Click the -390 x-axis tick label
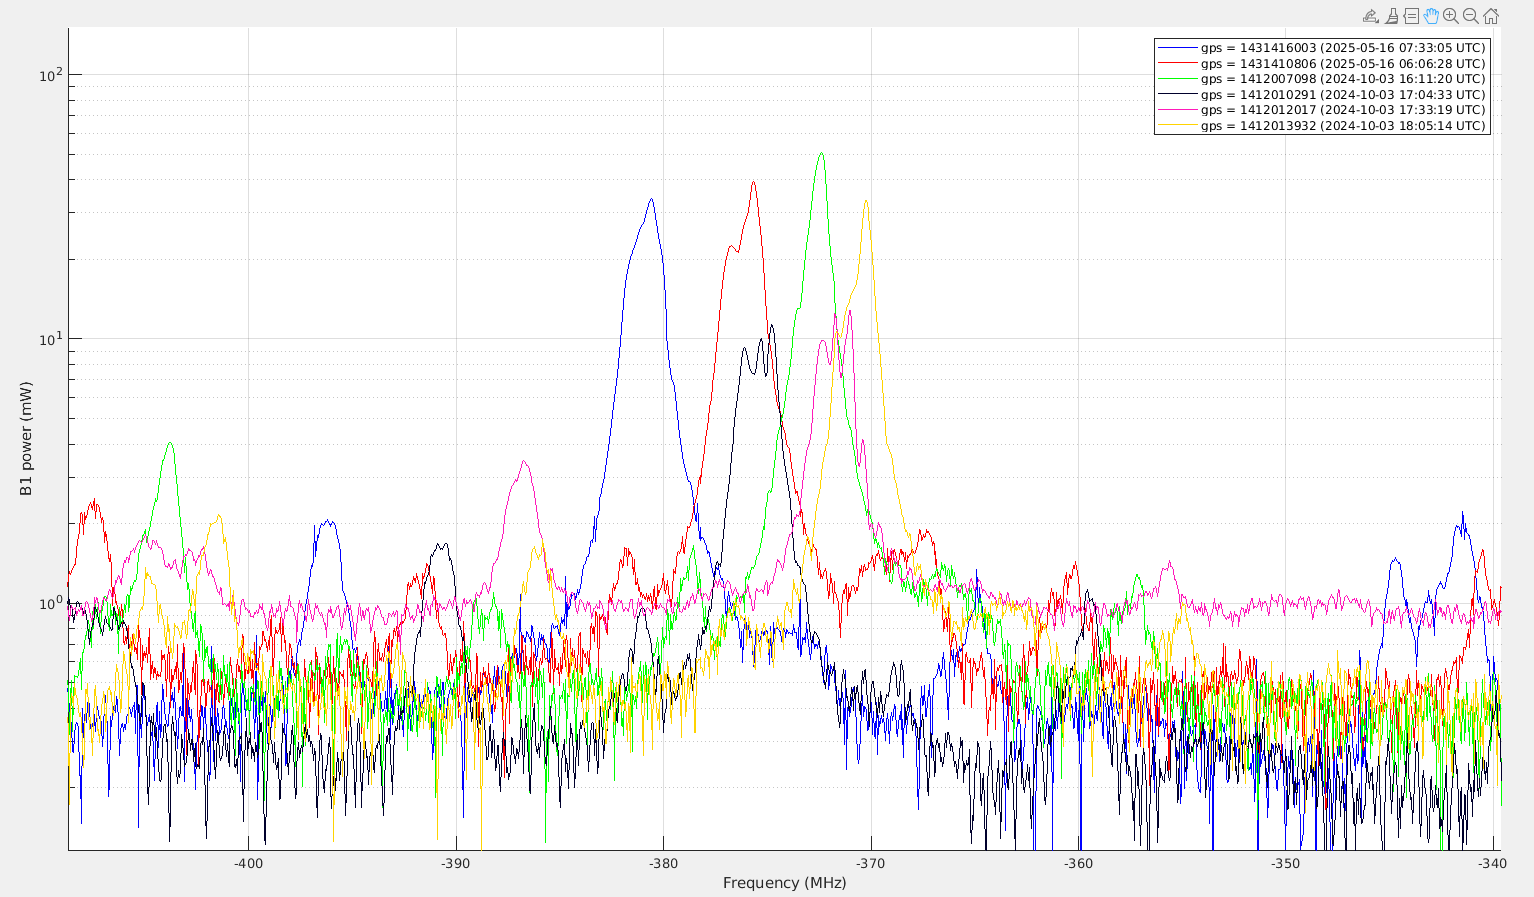1534x897 pixels. [x=455, y=864]
